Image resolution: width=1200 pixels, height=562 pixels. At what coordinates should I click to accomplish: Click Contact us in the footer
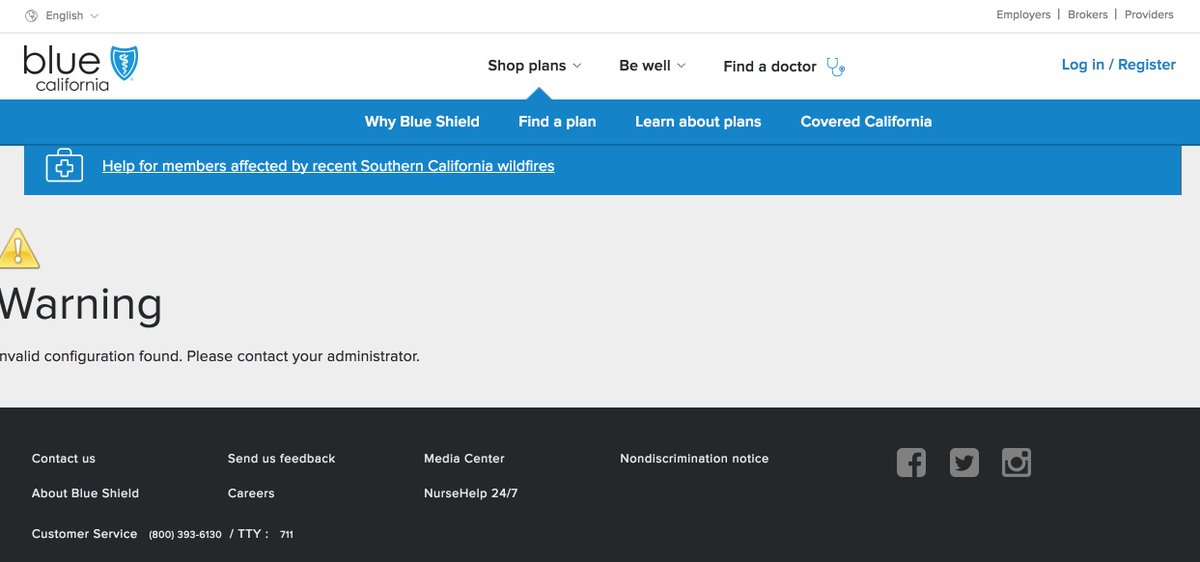pyautogui.click(x=64, y=459)
